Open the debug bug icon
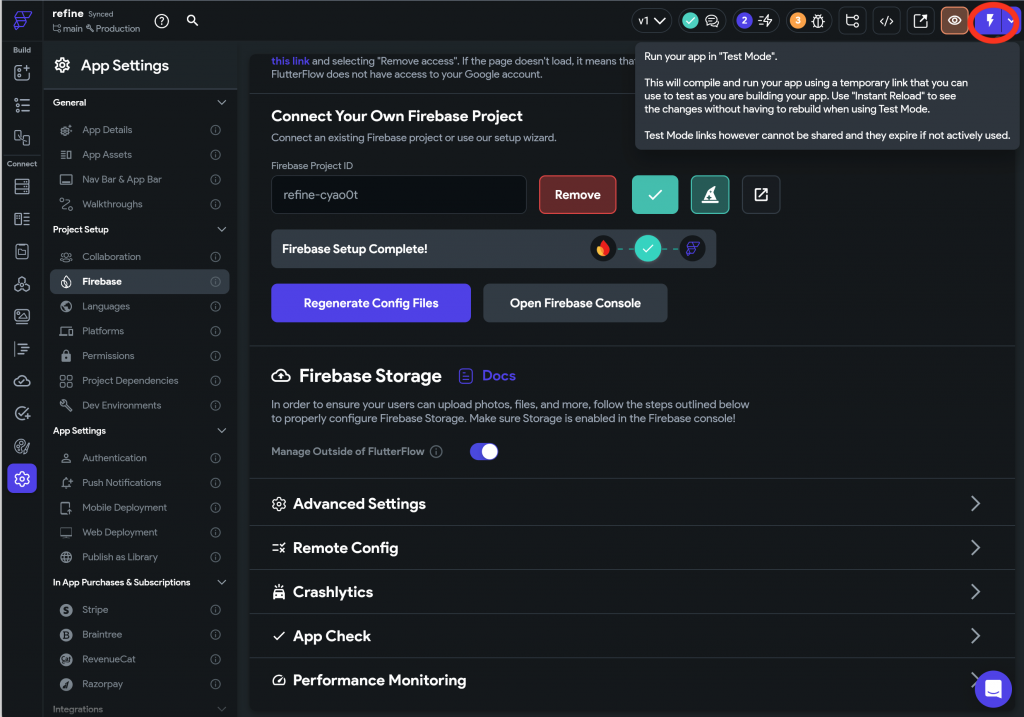 818,21
